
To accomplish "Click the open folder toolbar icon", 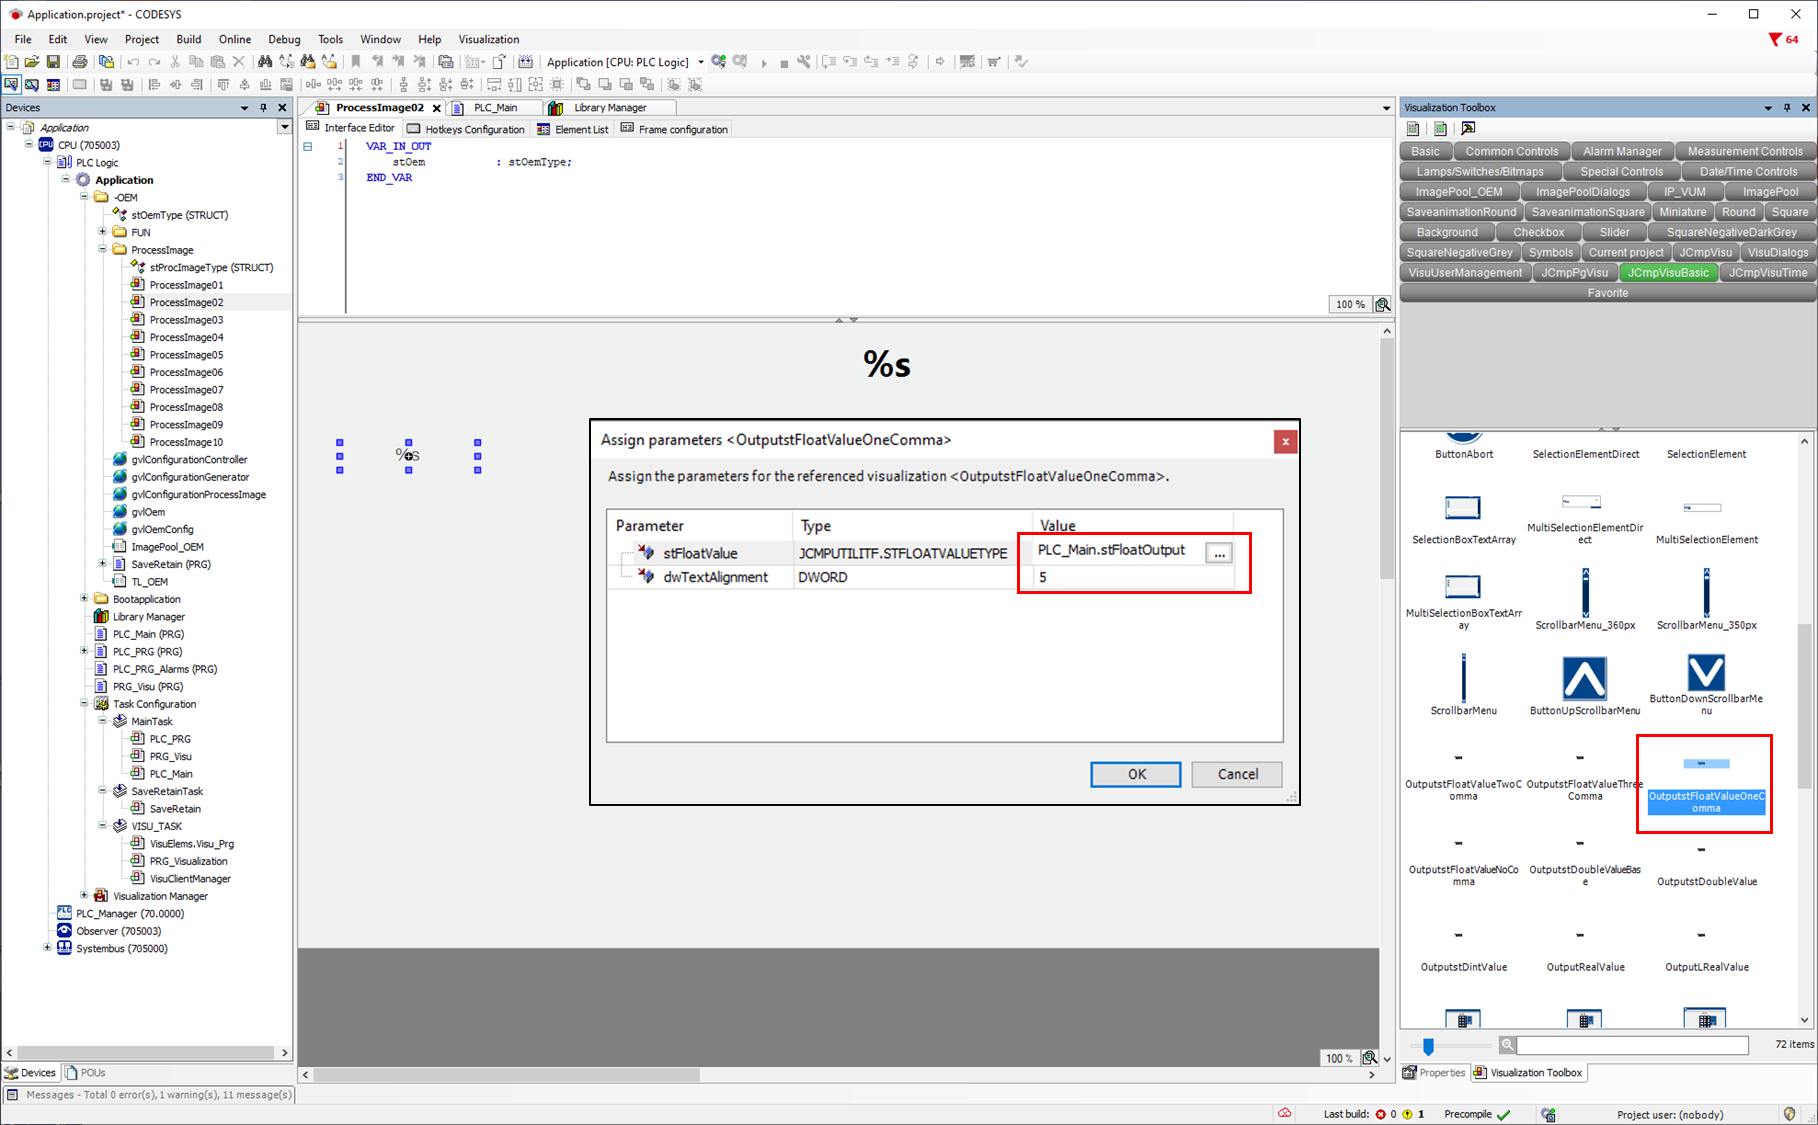I will point(32,62).
